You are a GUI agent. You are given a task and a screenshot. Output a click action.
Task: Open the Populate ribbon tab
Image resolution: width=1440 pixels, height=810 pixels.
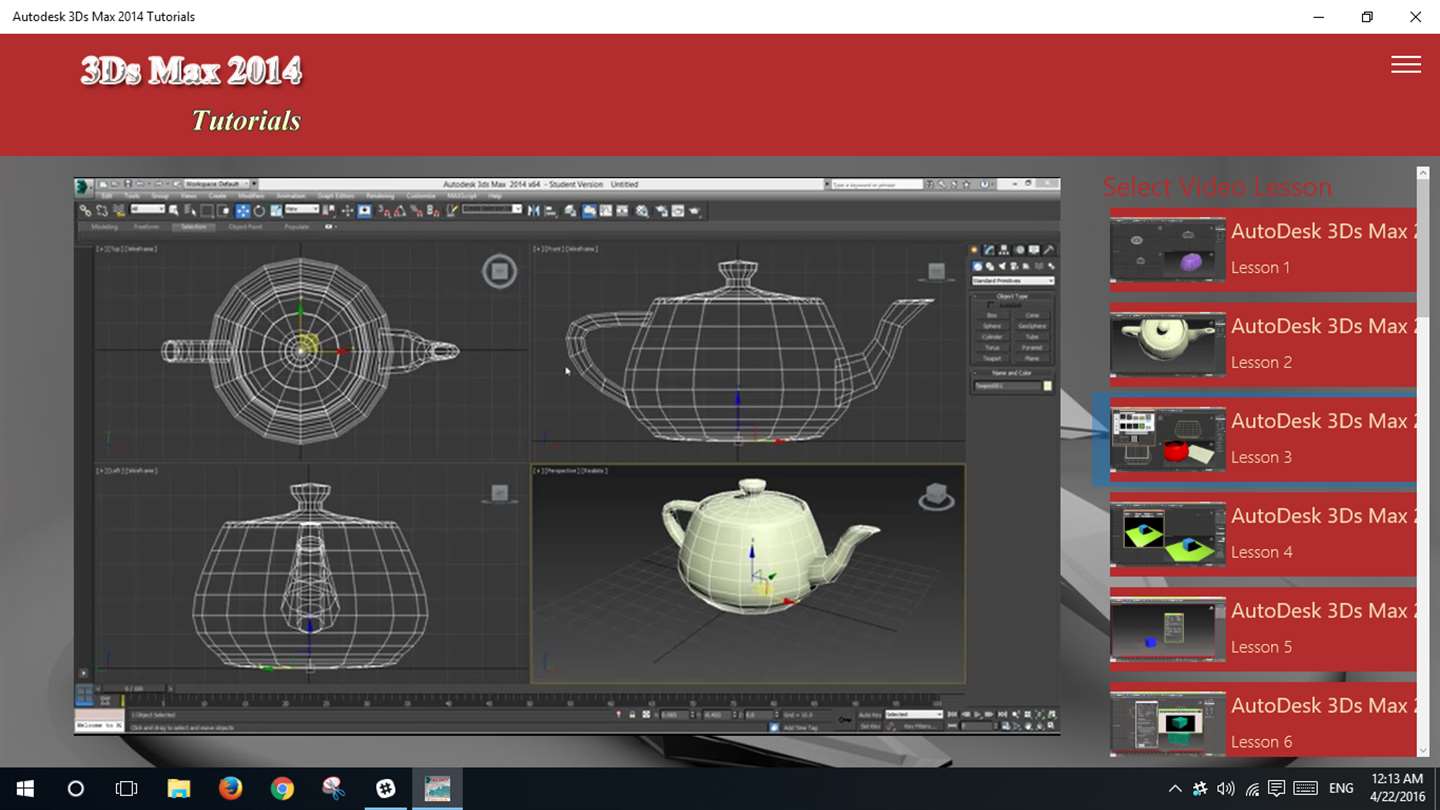pyautogui.click(x=297, y=227)
